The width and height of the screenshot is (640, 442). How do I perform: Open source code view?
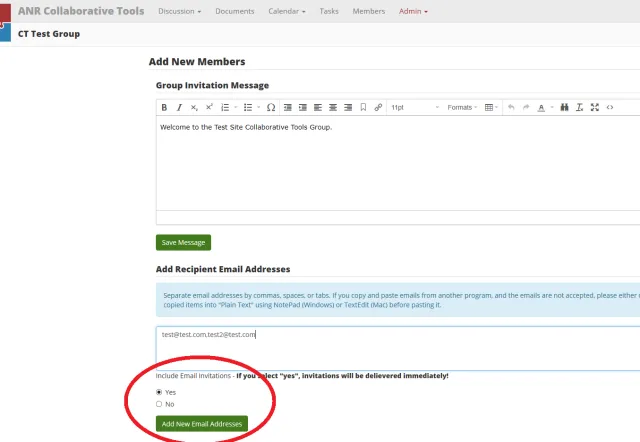click(610, 107)
